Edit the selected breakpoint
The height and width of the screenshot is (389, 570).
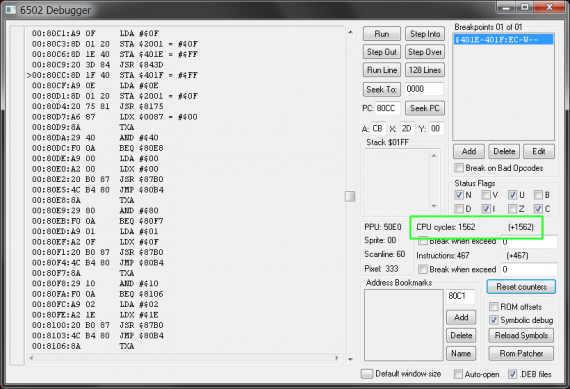539,151
